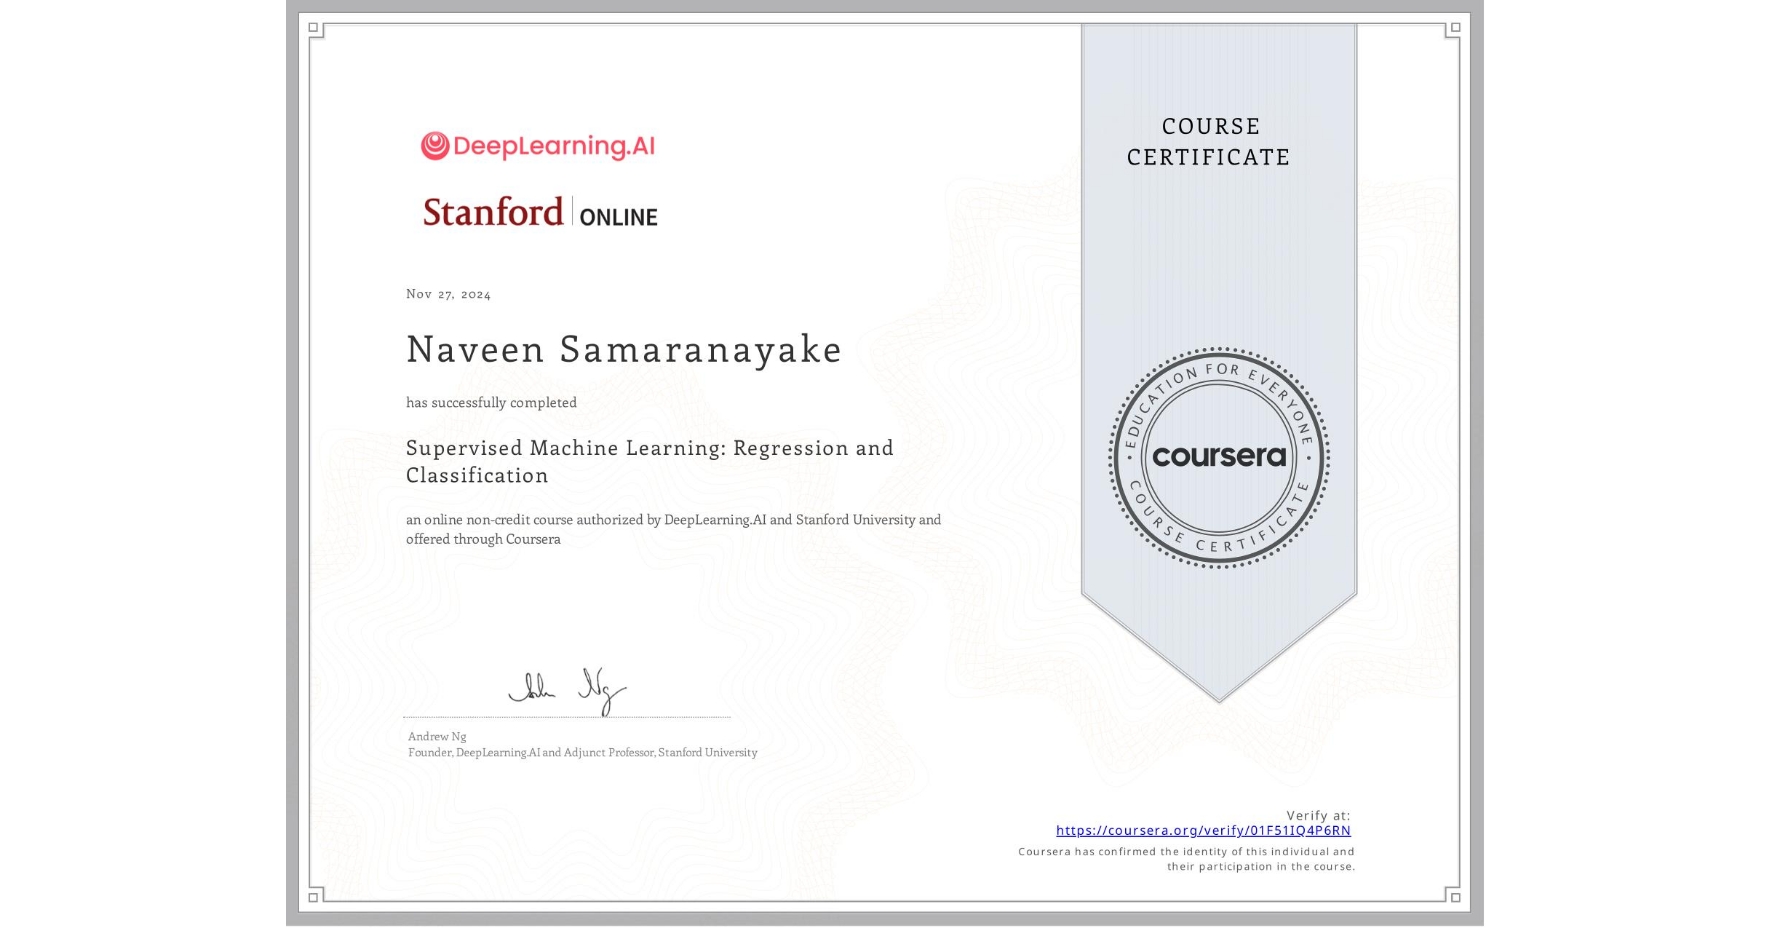Viewport: 1772px width, 928px height.
Task: Click the DeepLearning.AI logo
Action: [x=536, y=145]
